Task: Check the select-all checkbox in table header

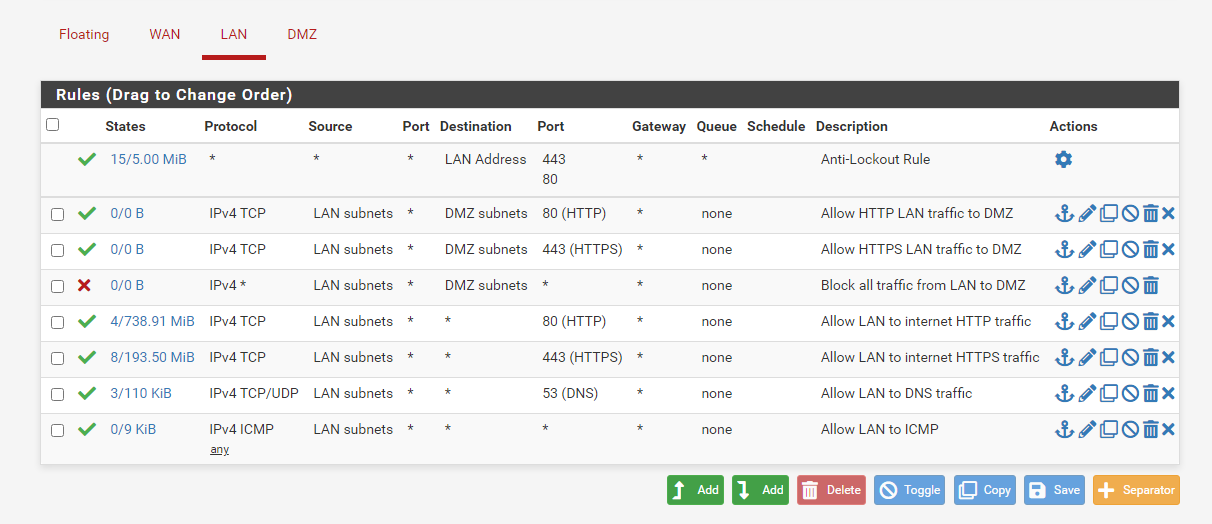Action: 53,125
